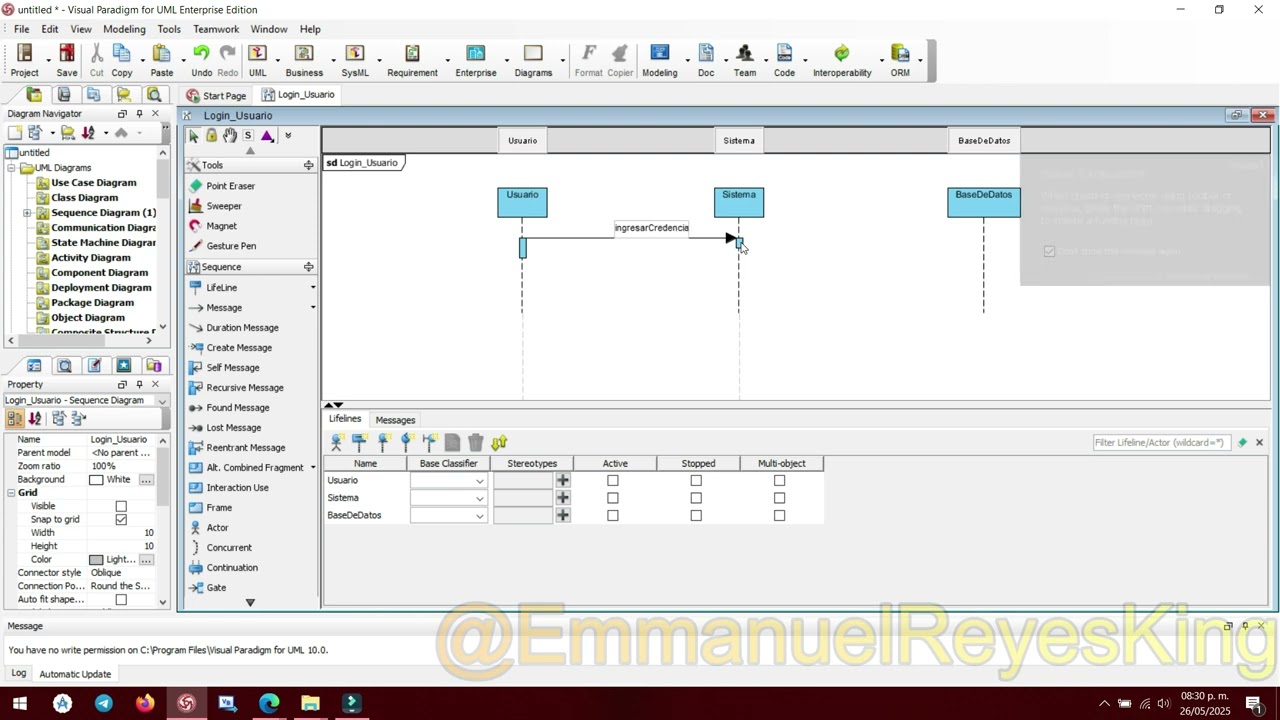Check Stopped for Usuario row
The image size is (1280, 720).
click(x=696, y=481)
